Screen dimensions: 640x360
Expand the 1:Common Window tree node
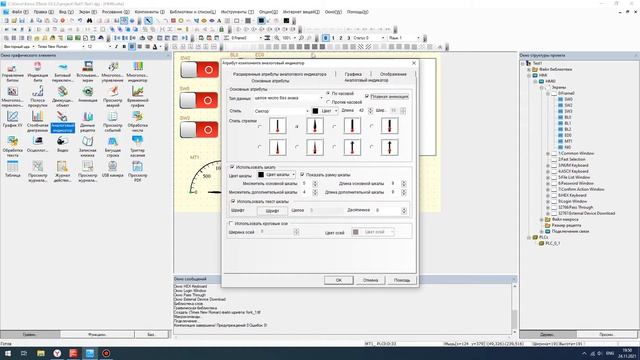click(x=548, y=153)
